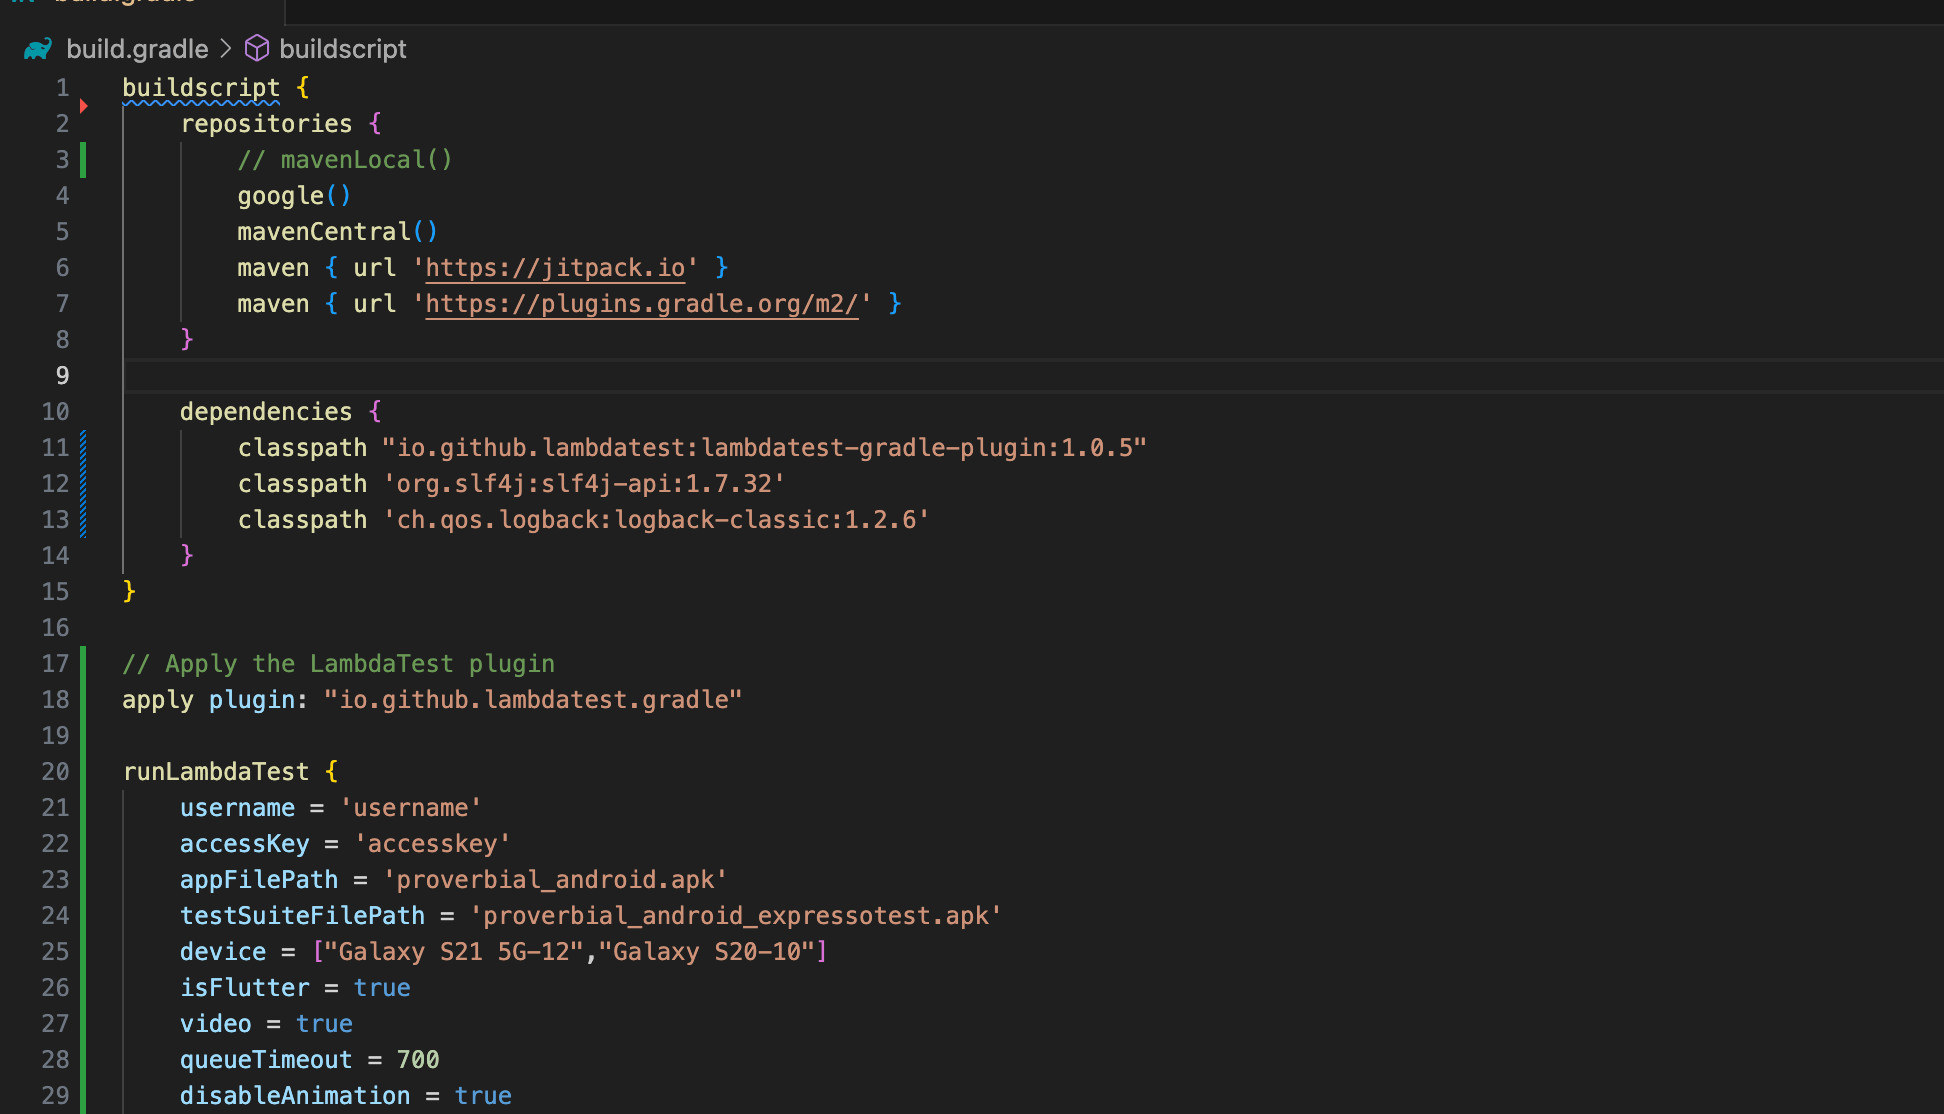This screenshot has width=1944, height=1114.
Task: Click the buildscript keyword on line 1
Action: tap(201, 88)
